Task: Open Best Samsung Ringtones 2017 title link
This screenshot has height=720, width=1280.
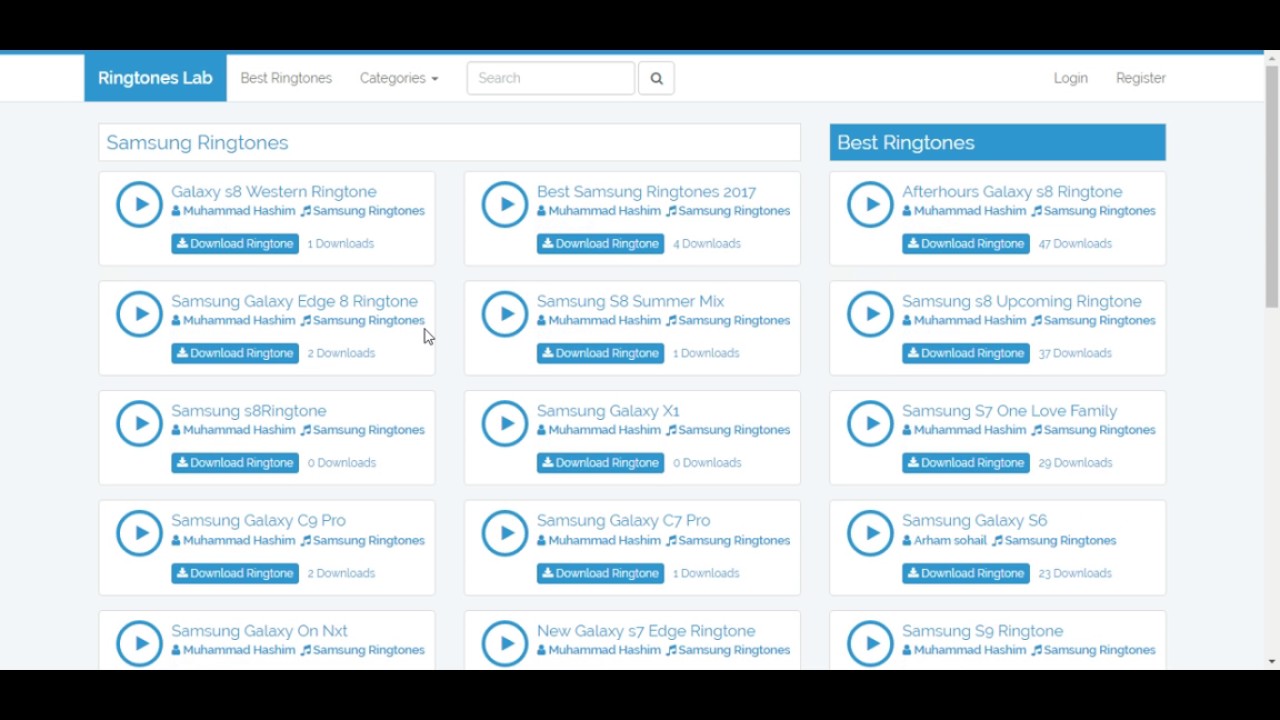Action: 646,192
